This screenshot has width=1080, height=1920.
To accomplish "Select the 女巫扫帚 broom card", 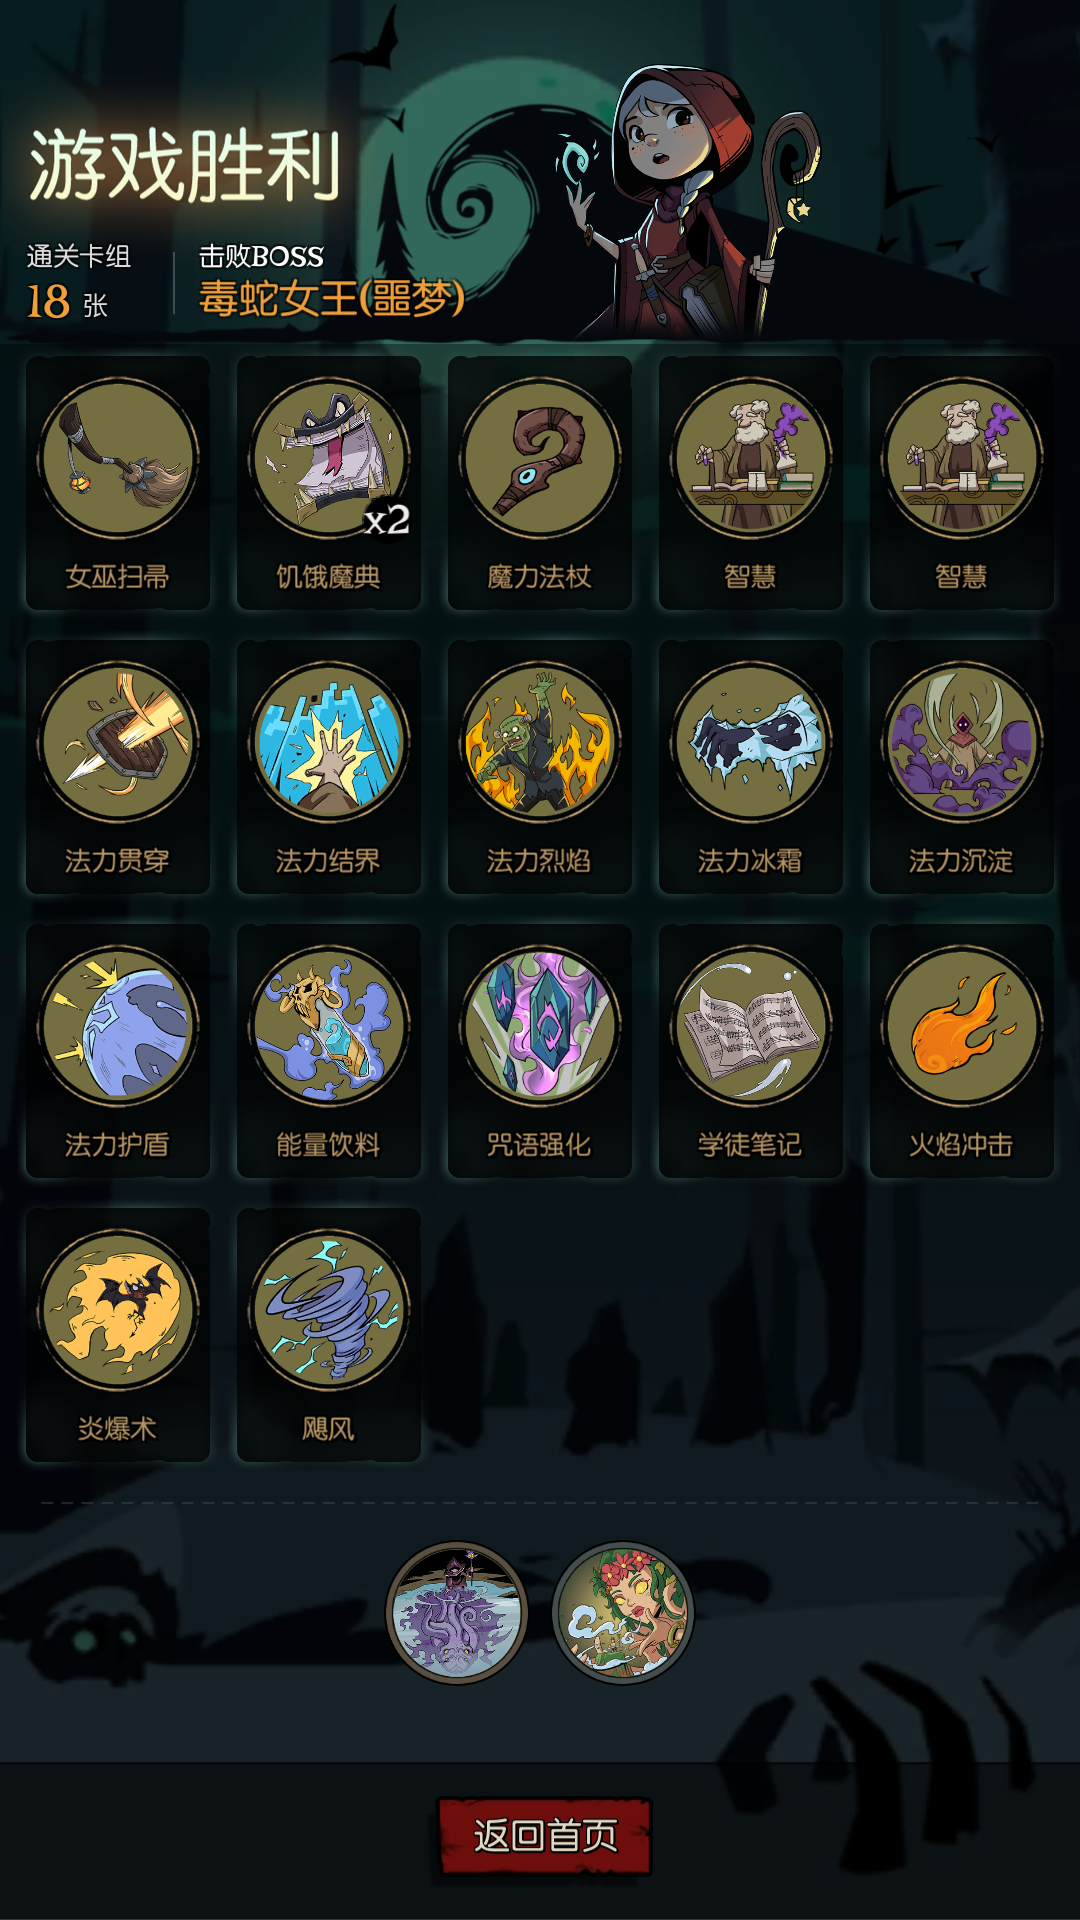I will point(118,483).
